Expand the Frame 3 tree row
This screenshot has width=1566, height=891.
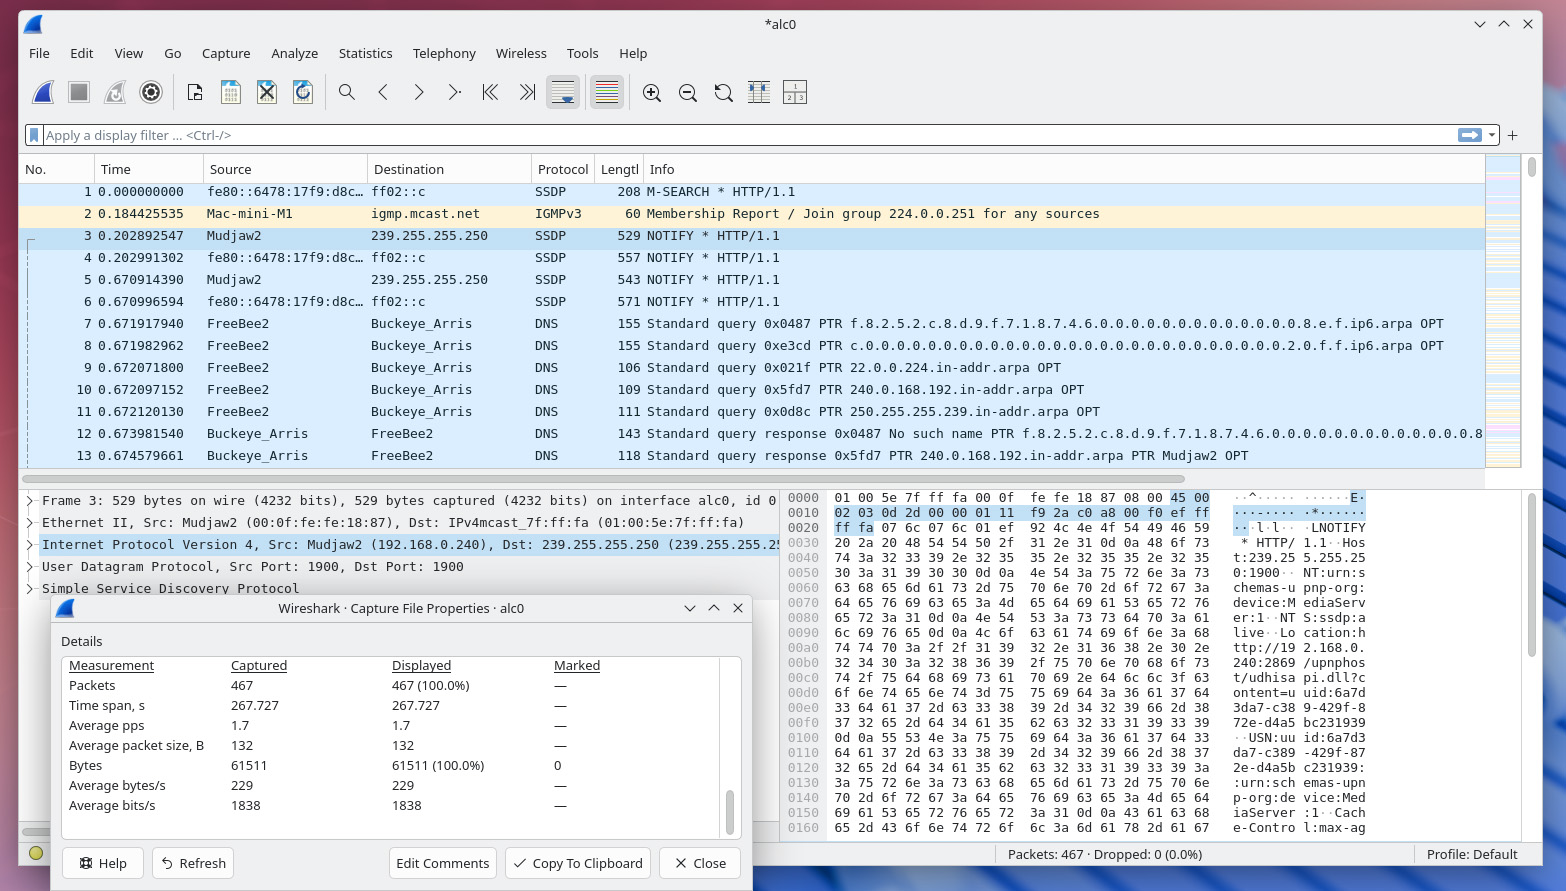click(30, 501)
